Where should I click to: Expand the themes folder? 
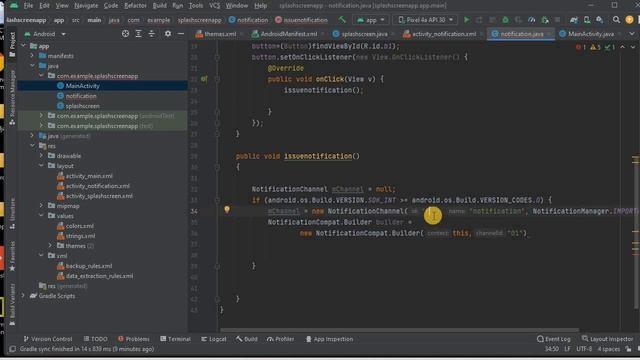(51, 245)
